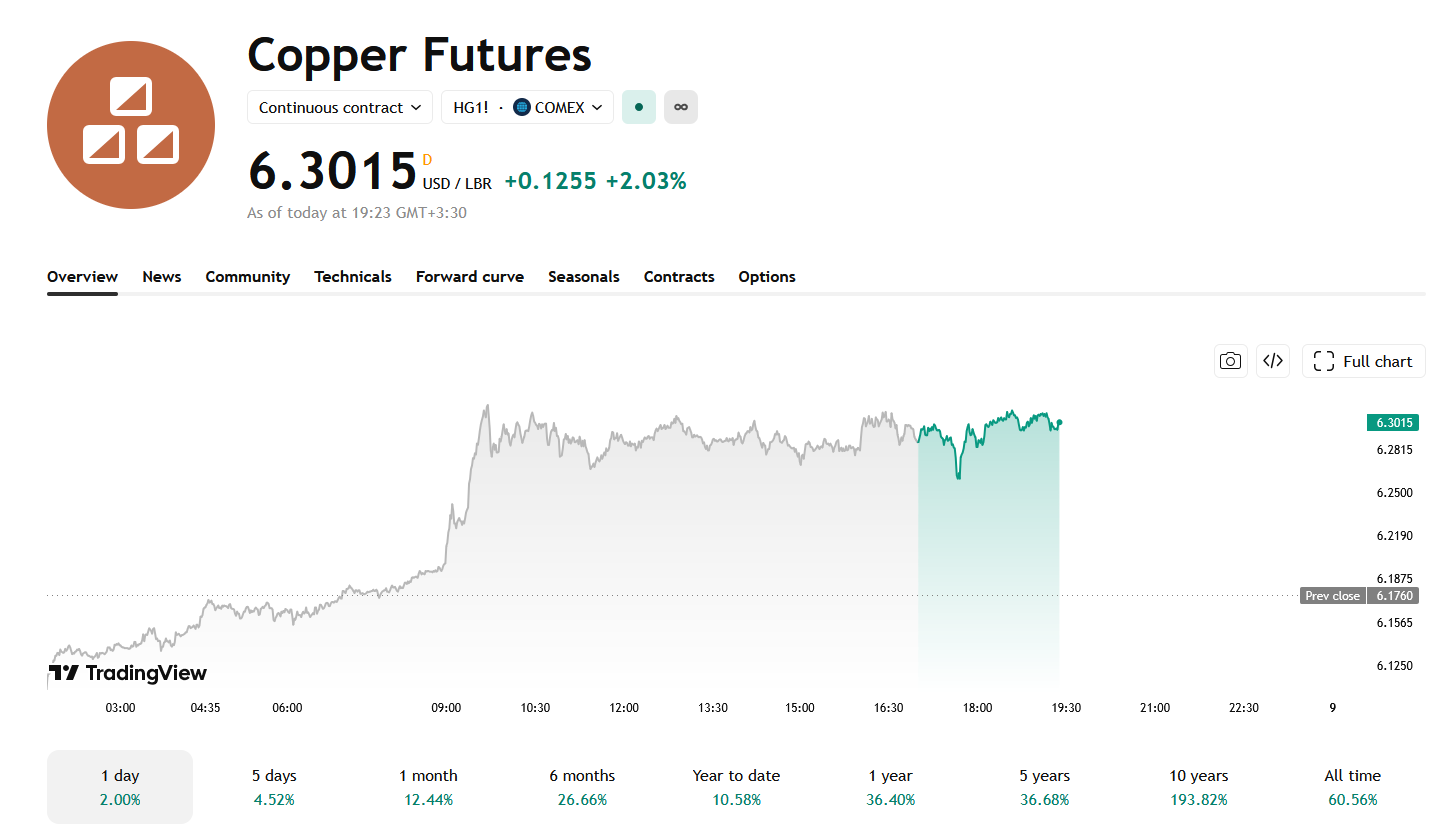This screenshot has width=1442, height=837.
Task: Select the All time range
Action: pos(1352,787)
